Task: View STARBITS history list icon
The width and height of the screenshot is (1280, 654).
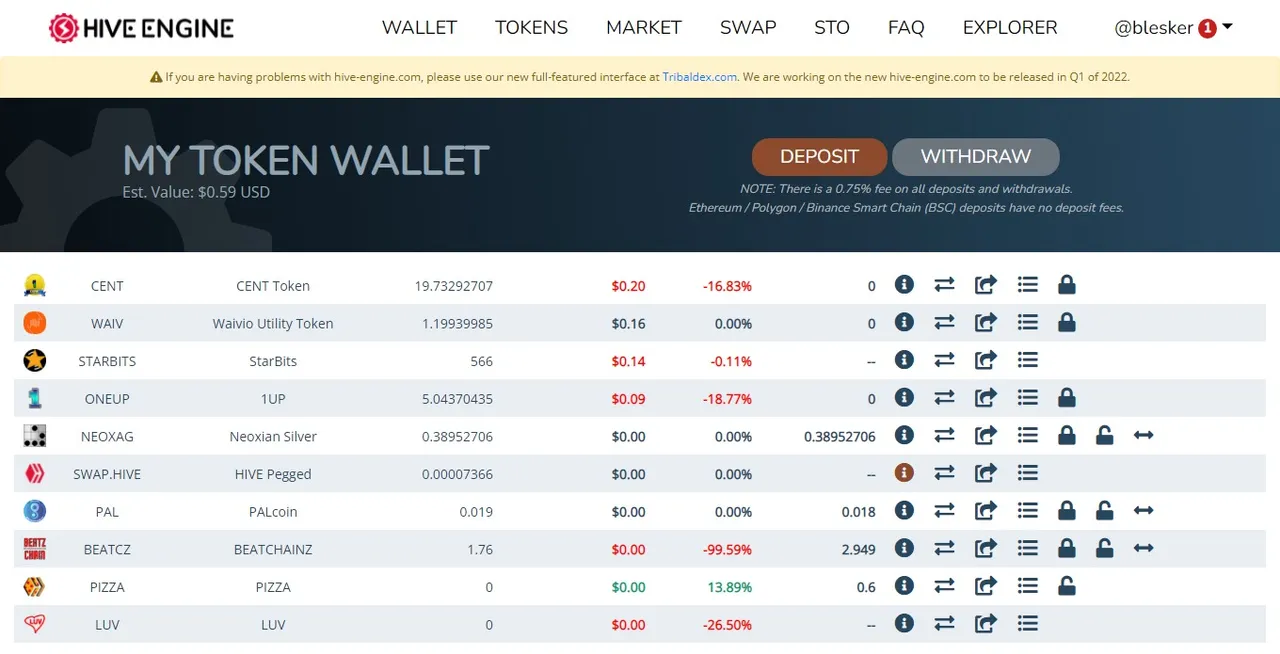Action: point(1027,360)
